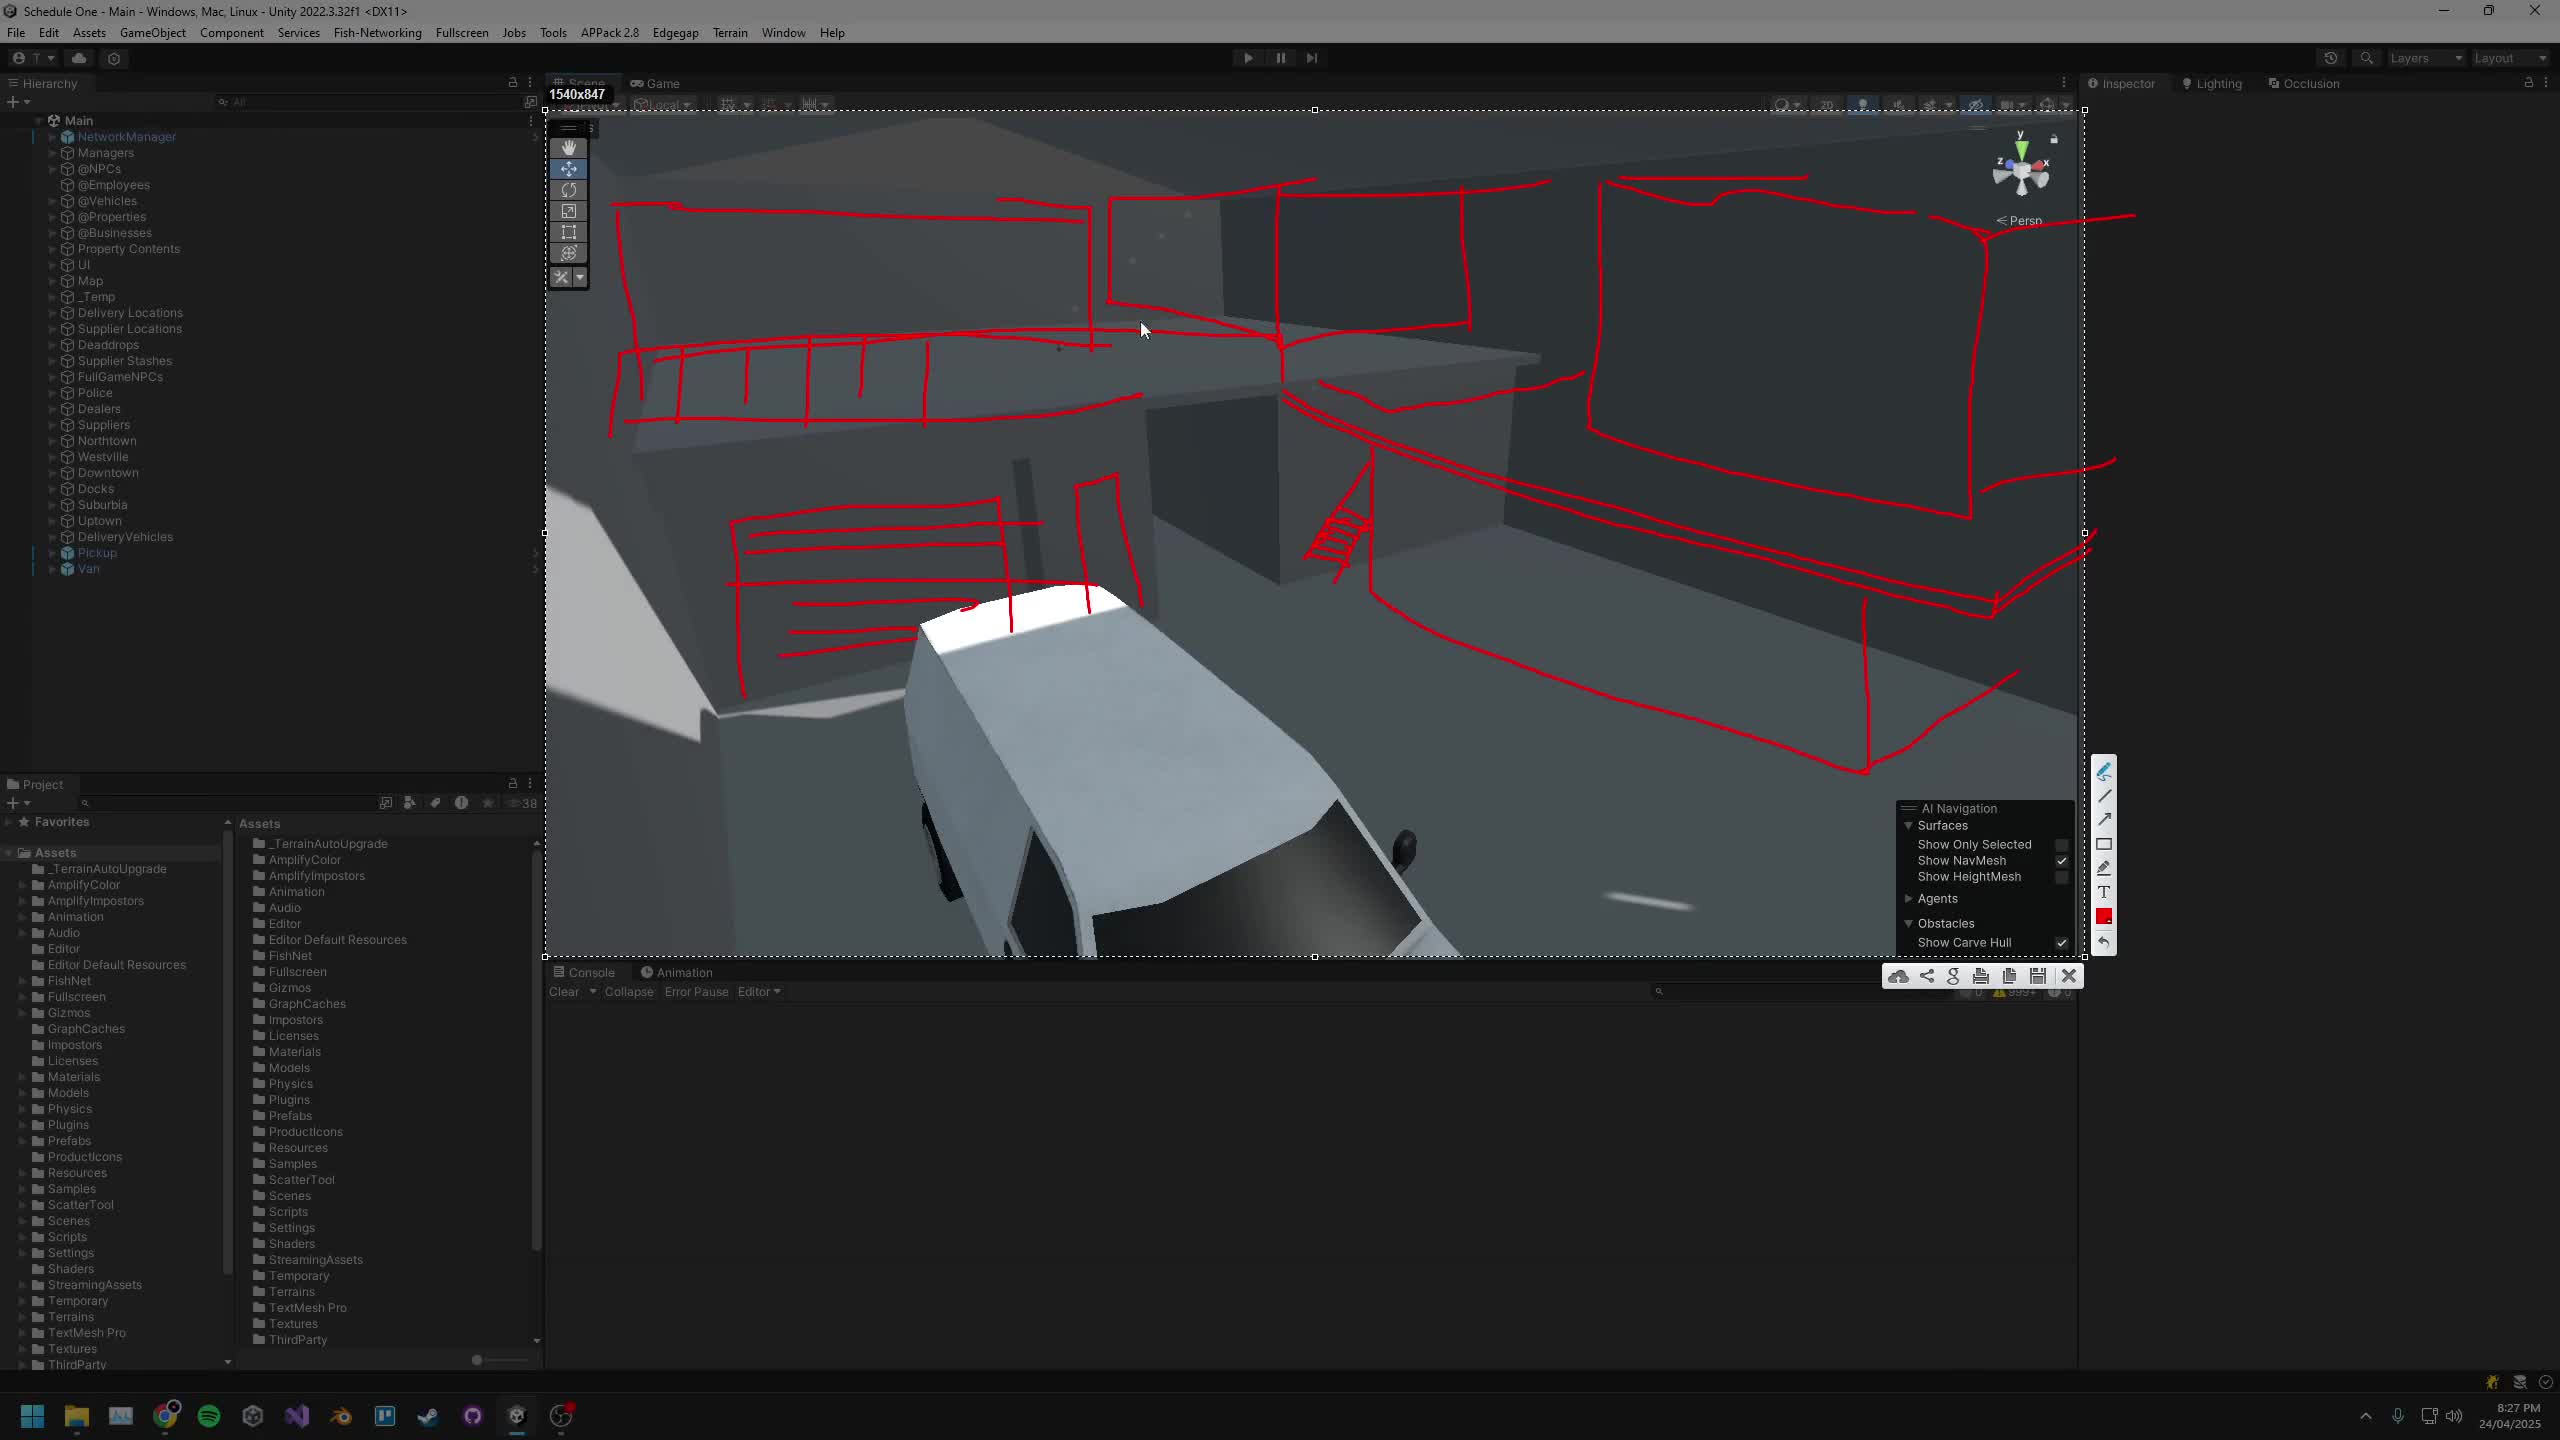Switch to the Game tab

(655, 84)
